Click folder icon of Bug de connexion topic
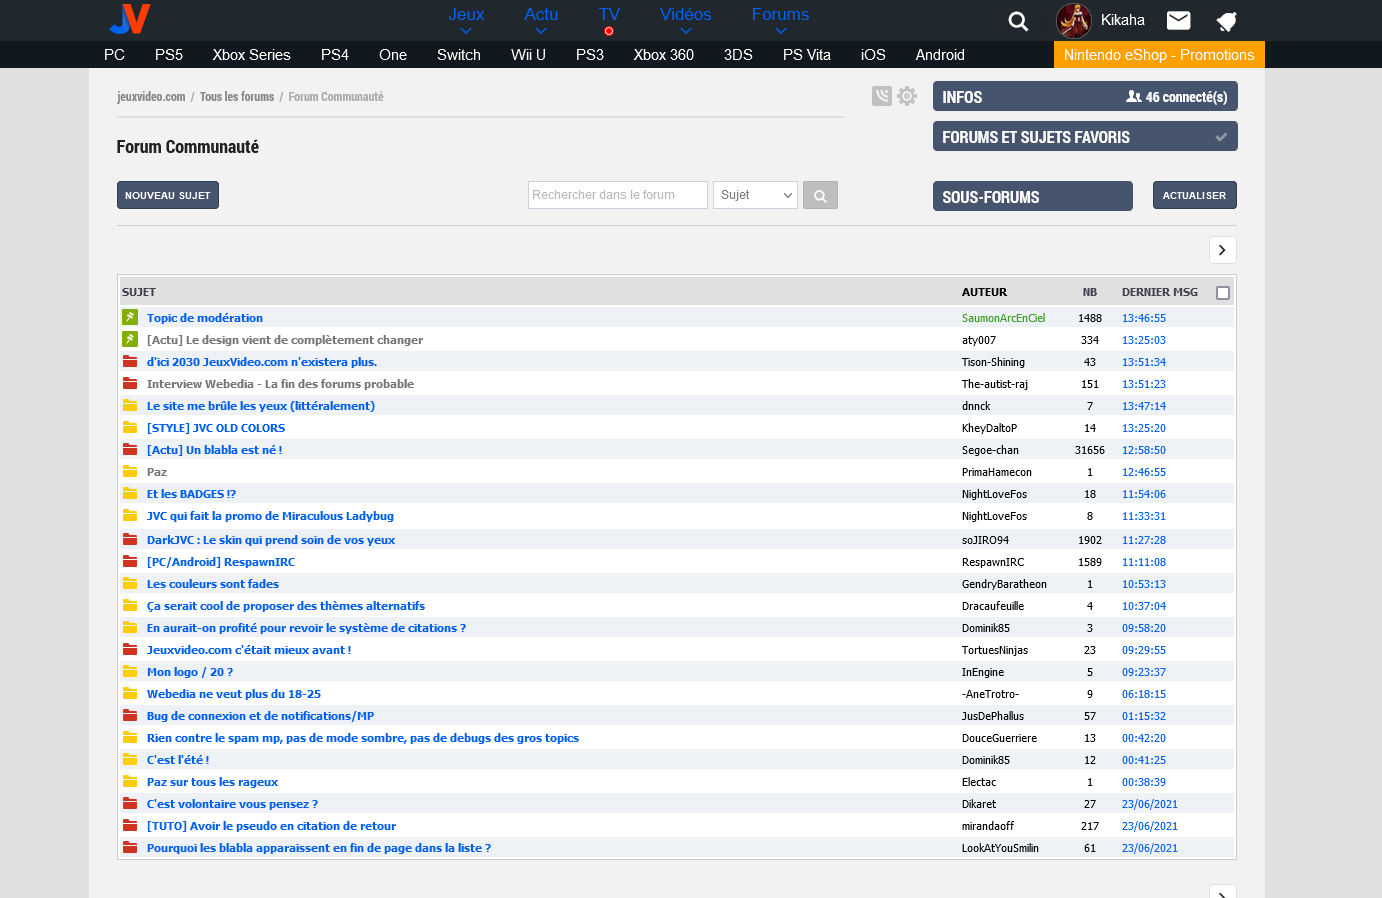The height and width of the screenshot is (898, 1382). click(130, 715)
